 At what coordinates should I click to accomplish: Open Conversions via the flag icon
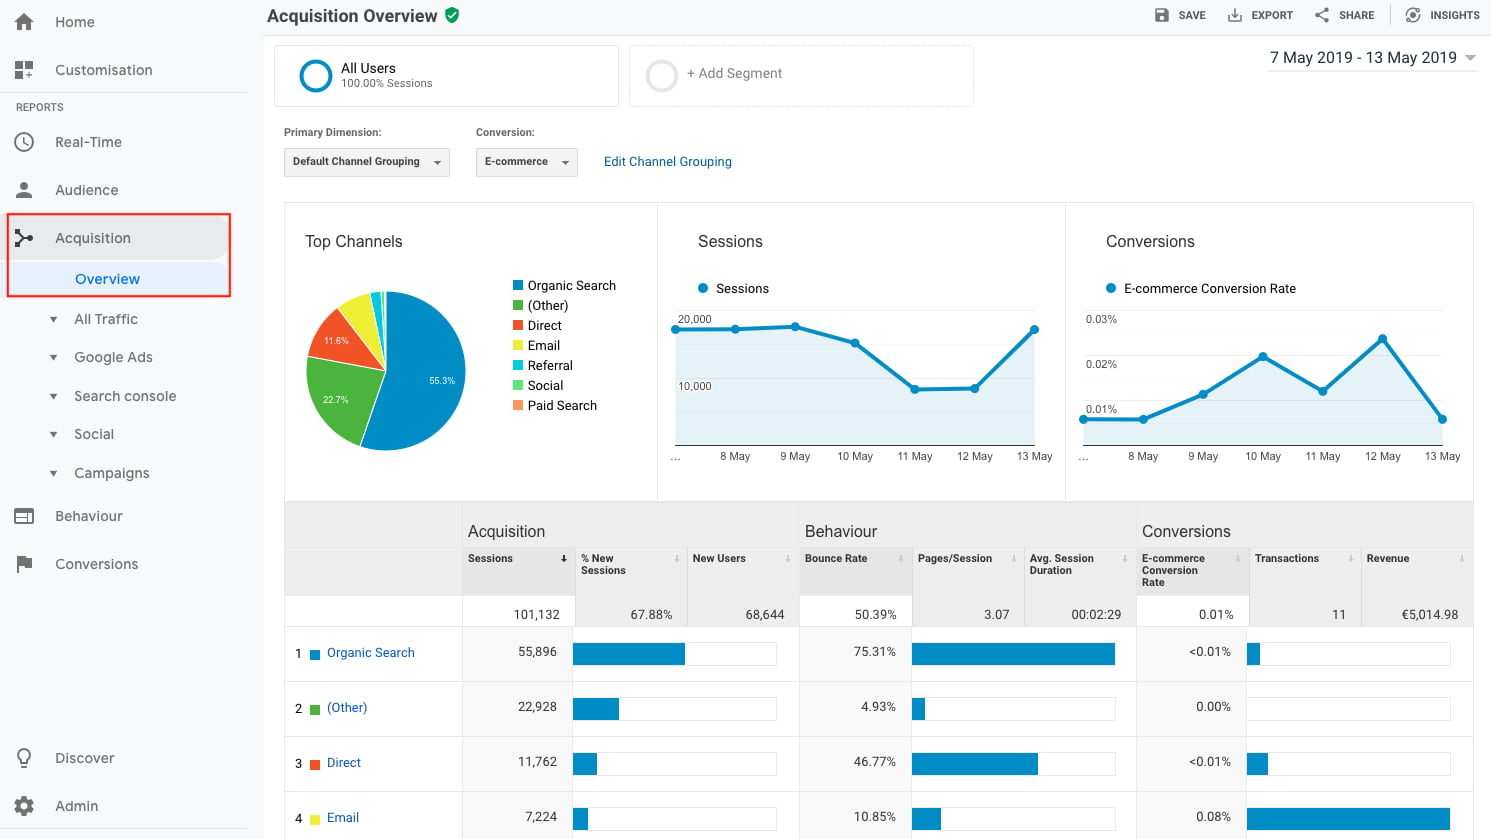pyautogui.click(x=24, y=564)
